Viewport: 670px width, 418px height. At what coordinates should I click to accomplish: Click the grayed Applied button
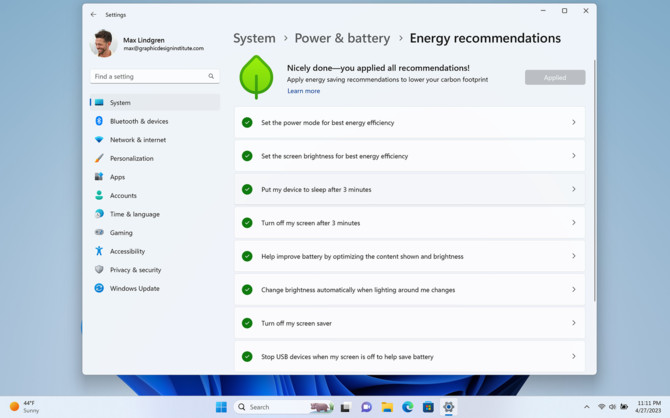point(555,77)
